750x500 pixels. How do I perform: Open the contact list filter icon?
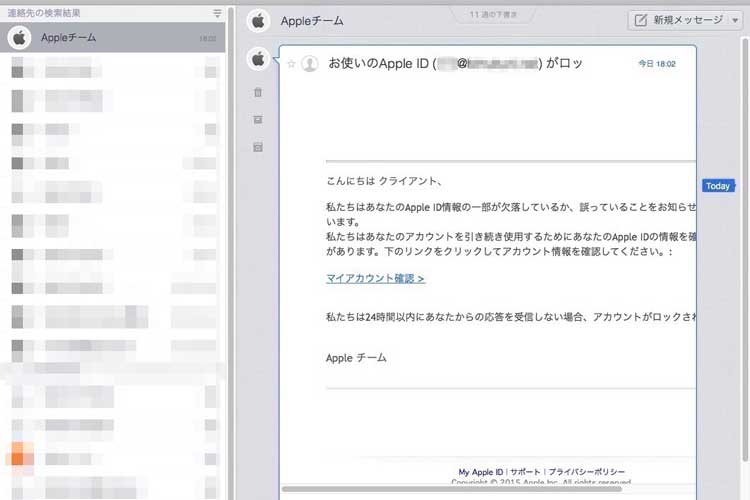217,13
